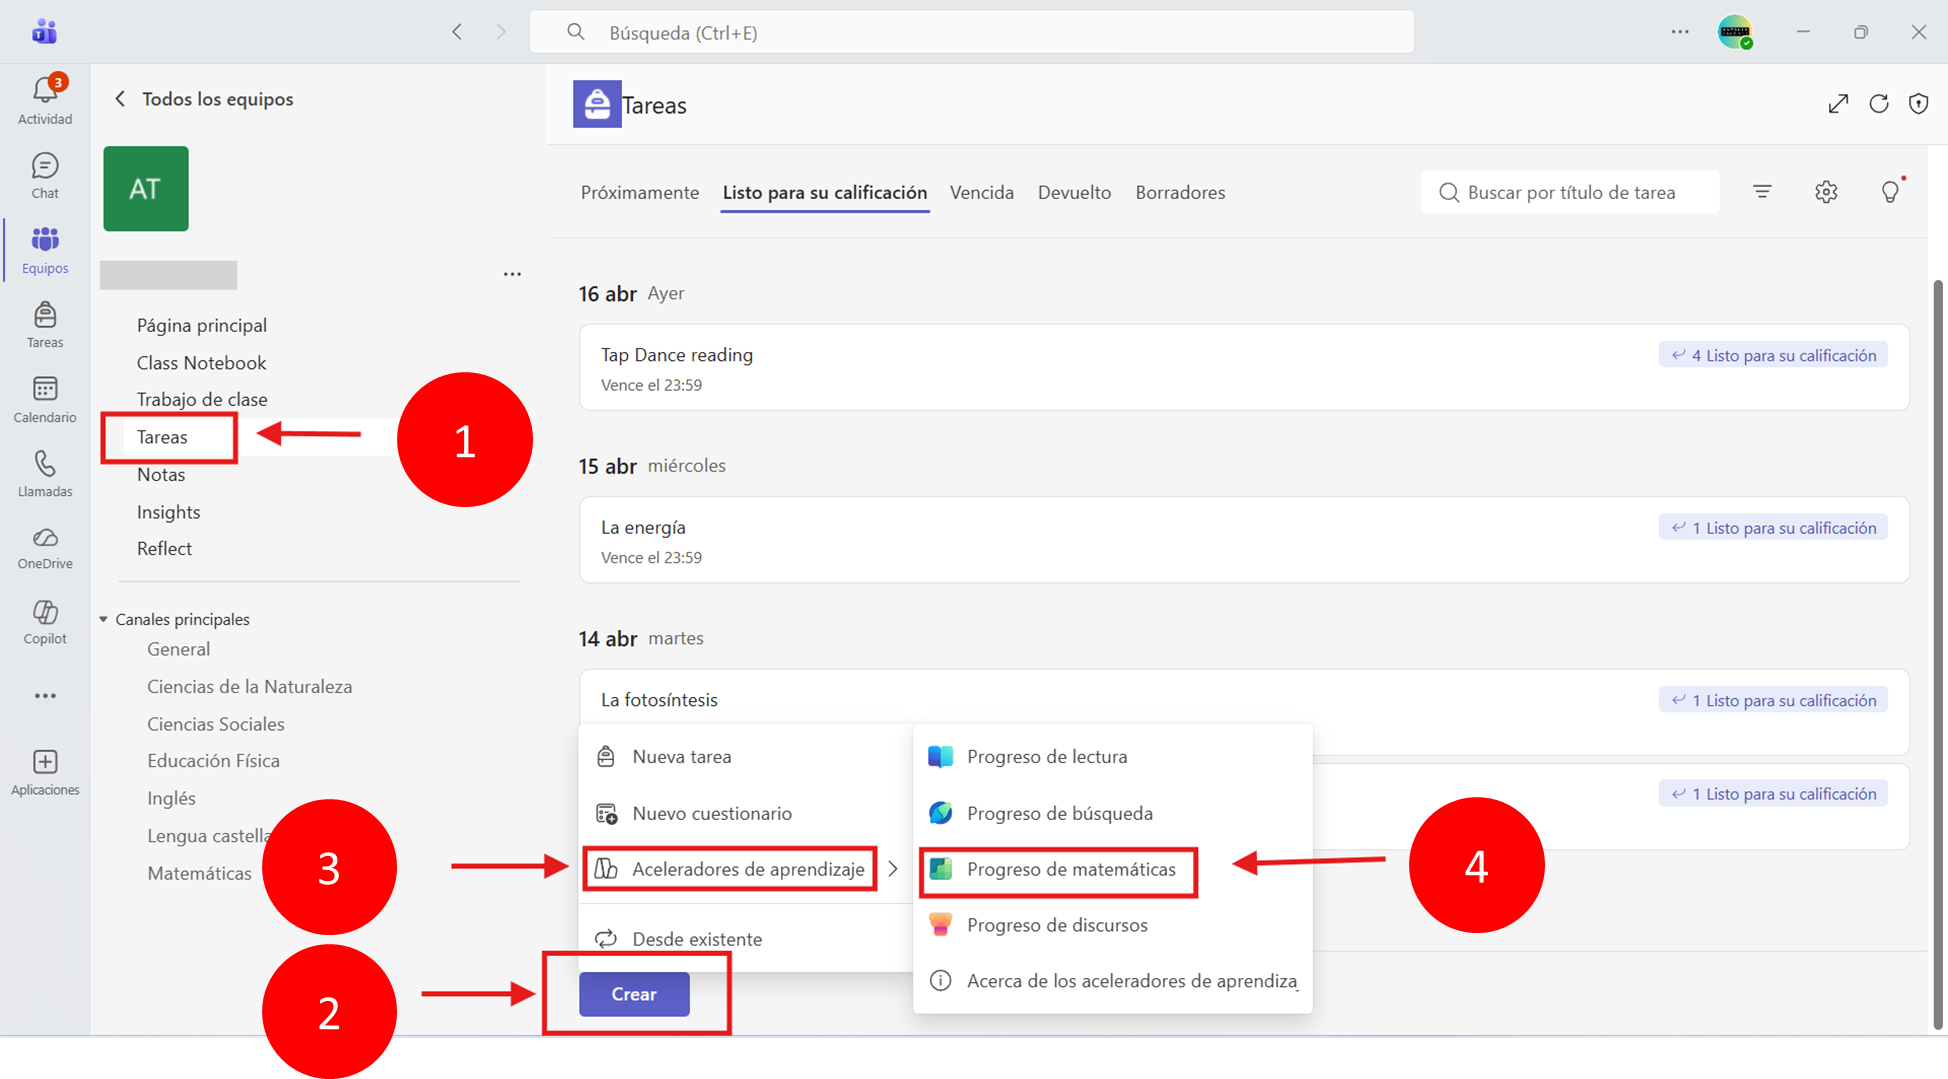Launch Copilot from the sidebar
This screenshot has width=1948, height=1079.
coord(45,622)
